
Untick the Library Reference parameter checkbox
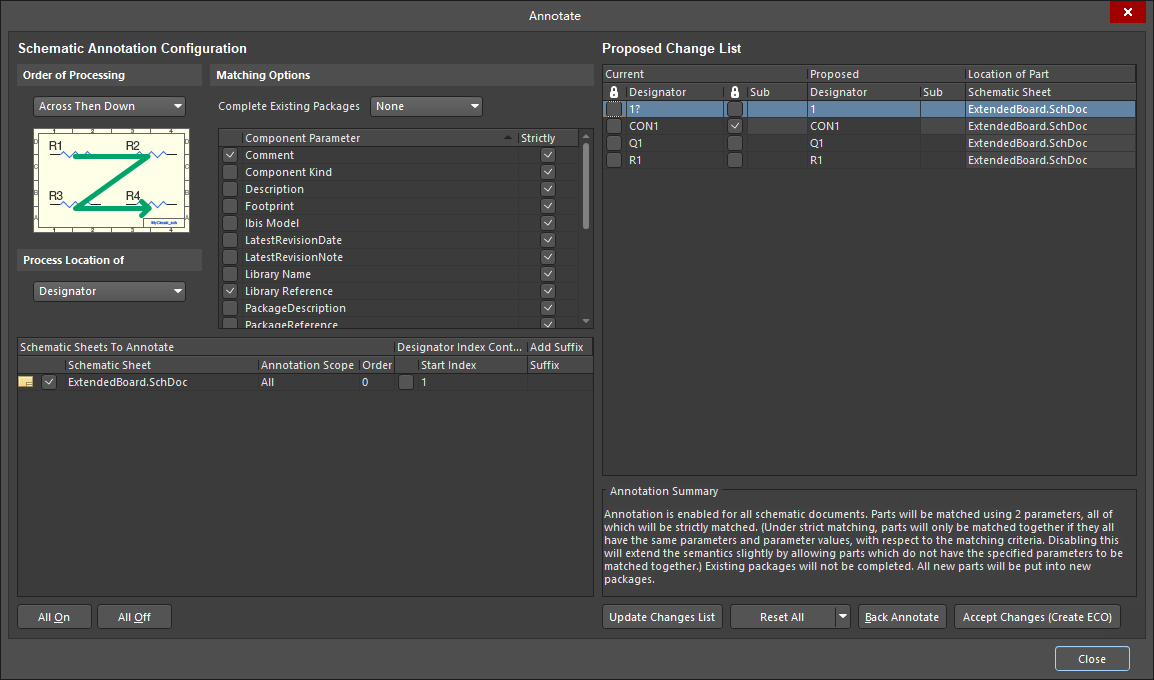230,291
